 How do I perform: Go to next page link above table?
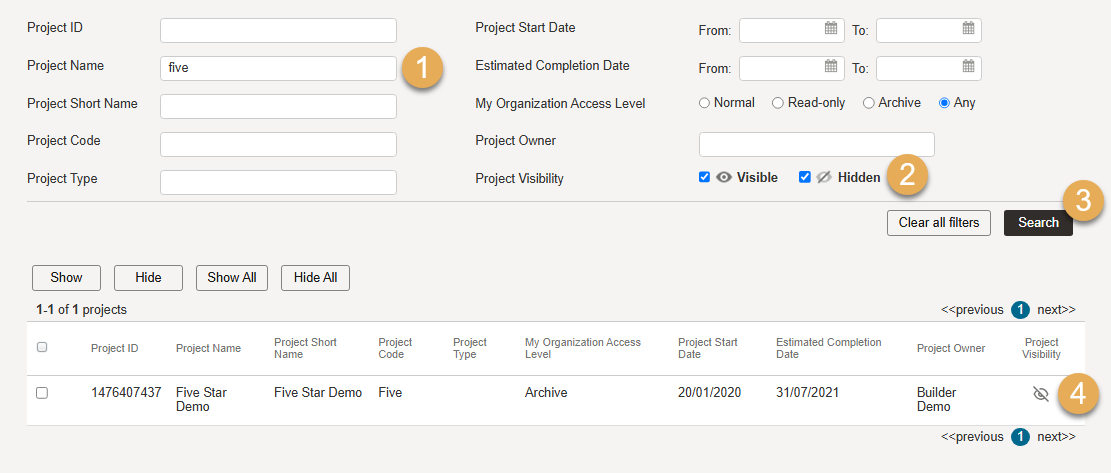coord(1056,309)
